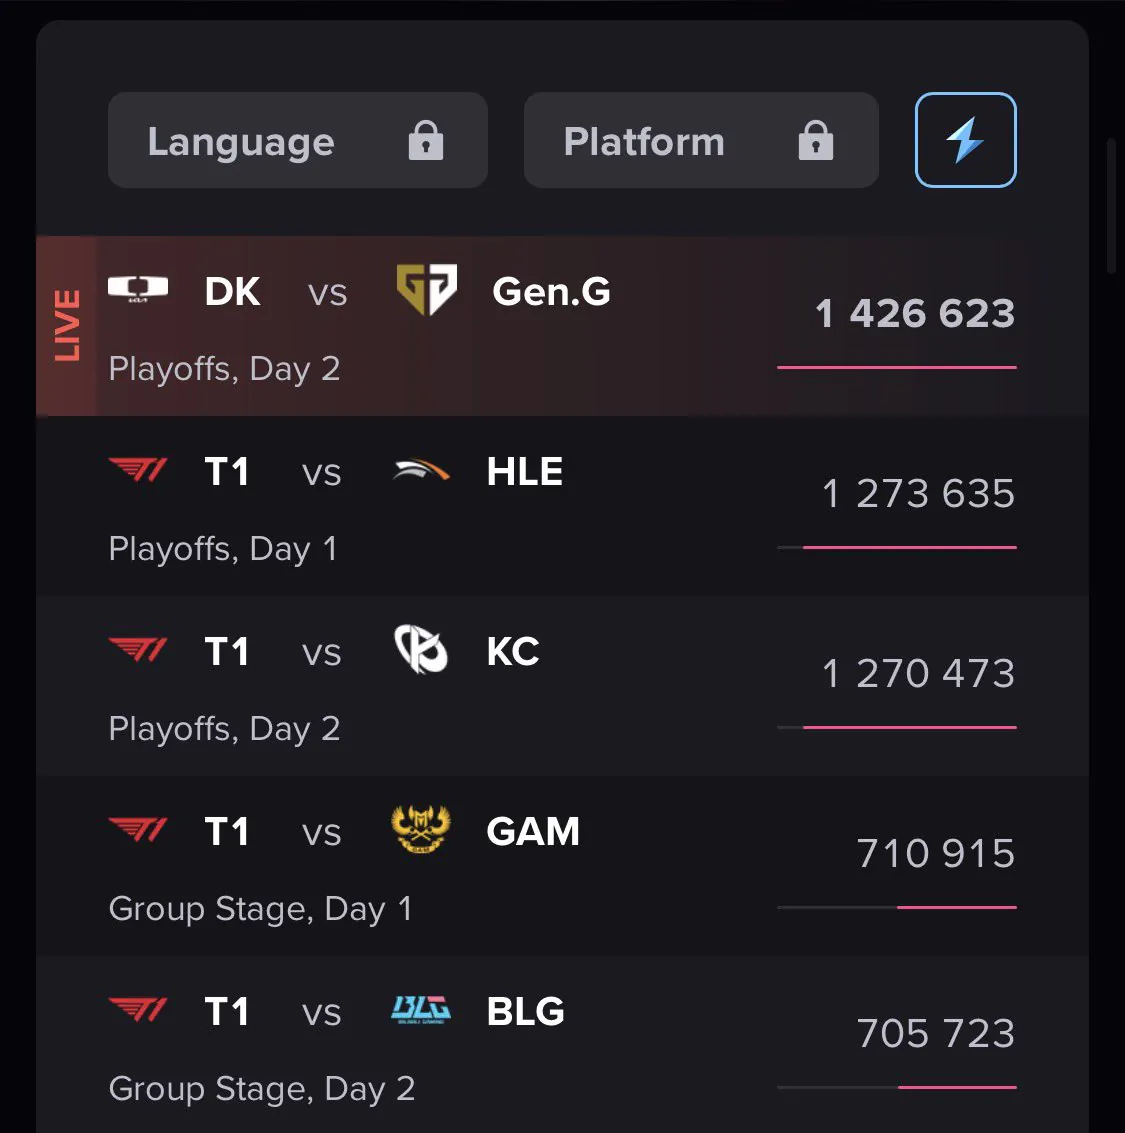Click the 710 915 viewers figure

[x=936, y=853]
